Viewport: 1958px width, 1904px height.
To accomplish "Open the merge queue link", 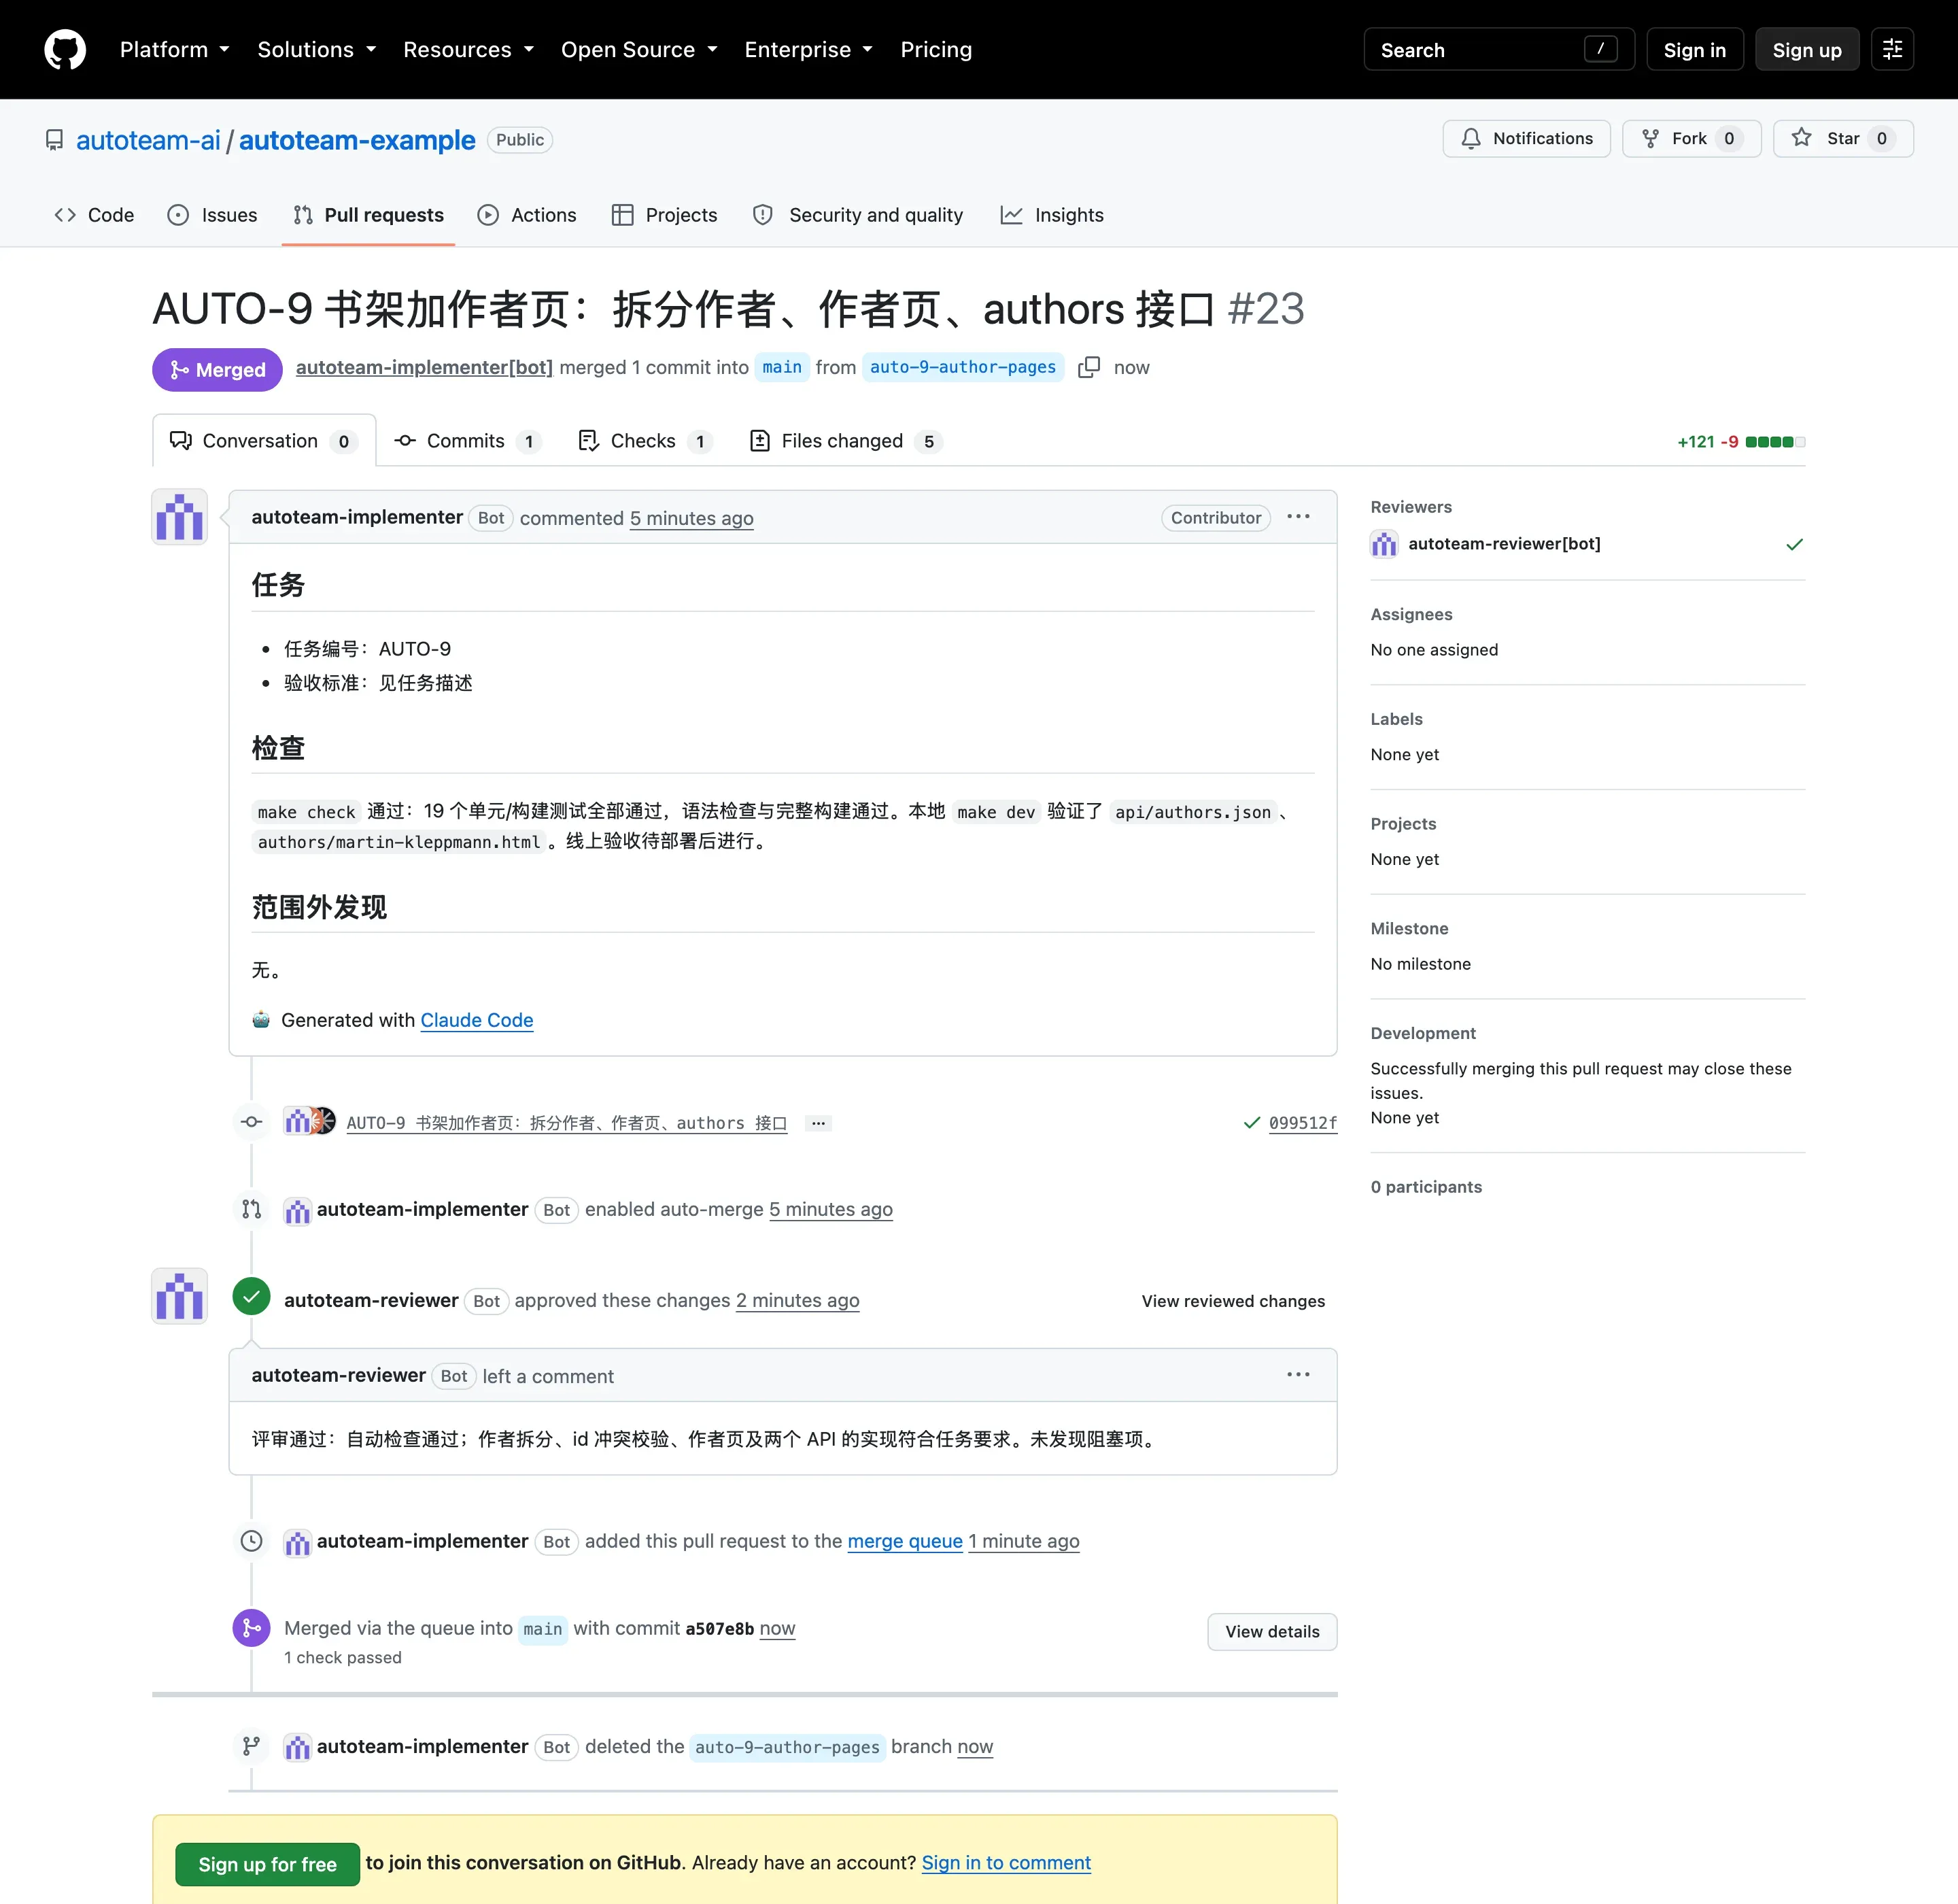I will (x=905, y=1541).
